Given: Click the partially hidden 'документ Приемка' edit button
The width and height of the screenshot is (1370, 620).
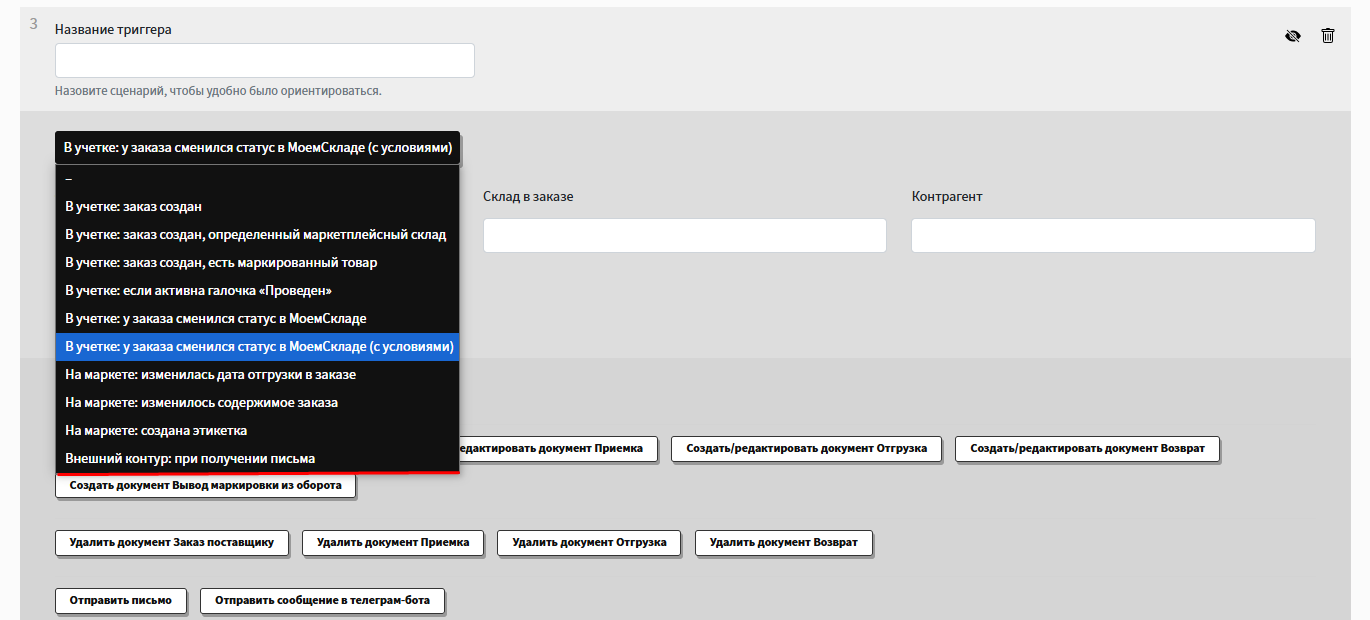Looking at the screenshot, I should (558, 449).
